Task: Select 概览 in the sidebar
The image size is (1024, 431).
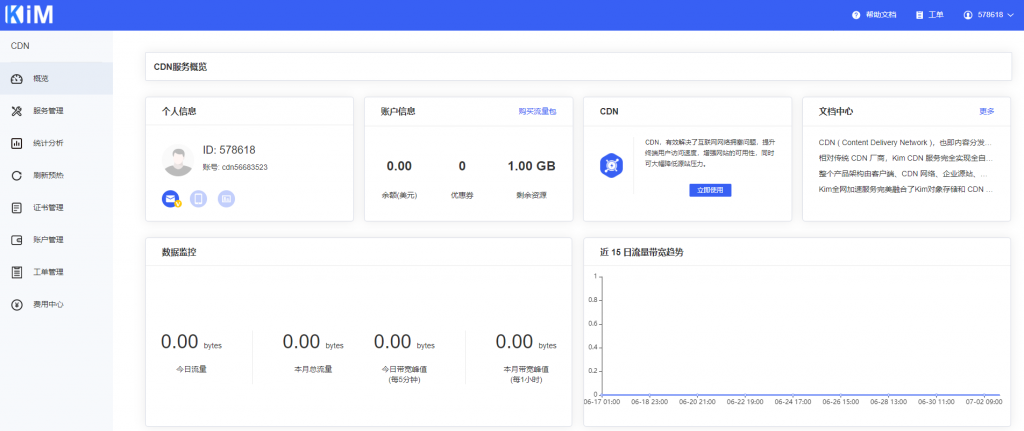Action: tap(41, 78)
